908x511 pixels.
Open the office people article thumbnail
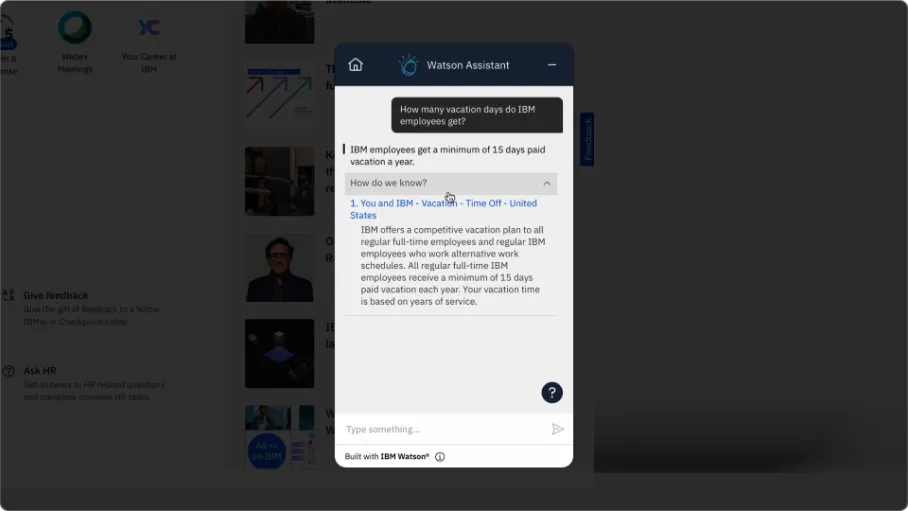click(x=279, y=181)
